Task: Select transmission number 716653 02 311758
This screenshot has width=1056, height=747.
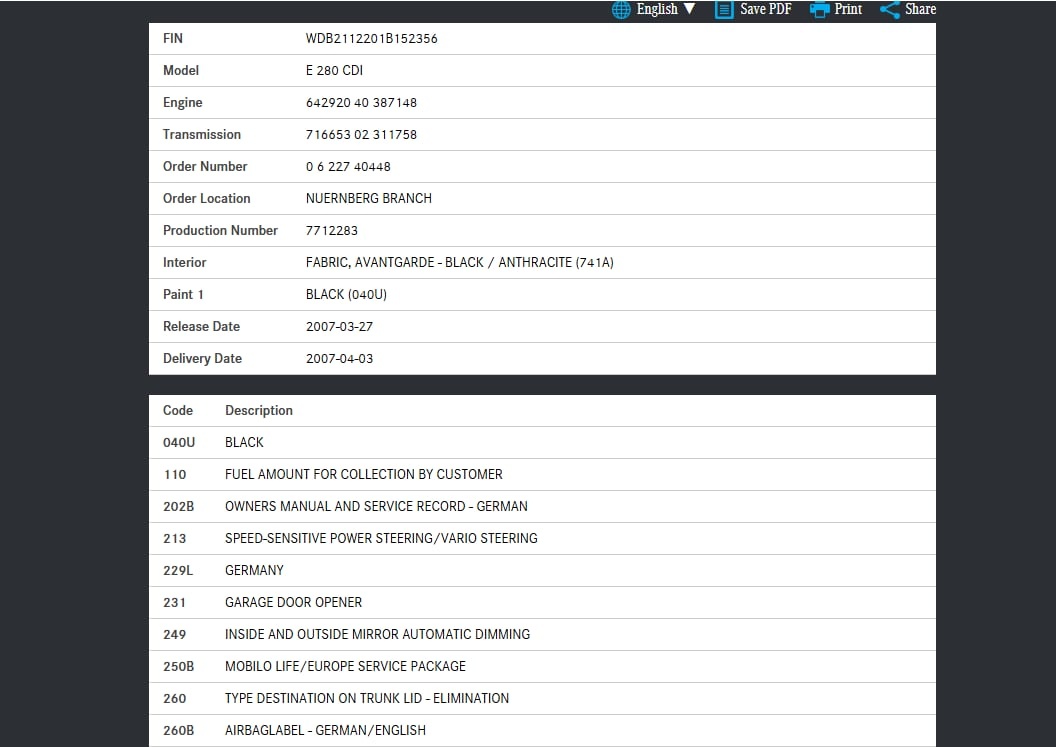Action: [x=361, y=134]
